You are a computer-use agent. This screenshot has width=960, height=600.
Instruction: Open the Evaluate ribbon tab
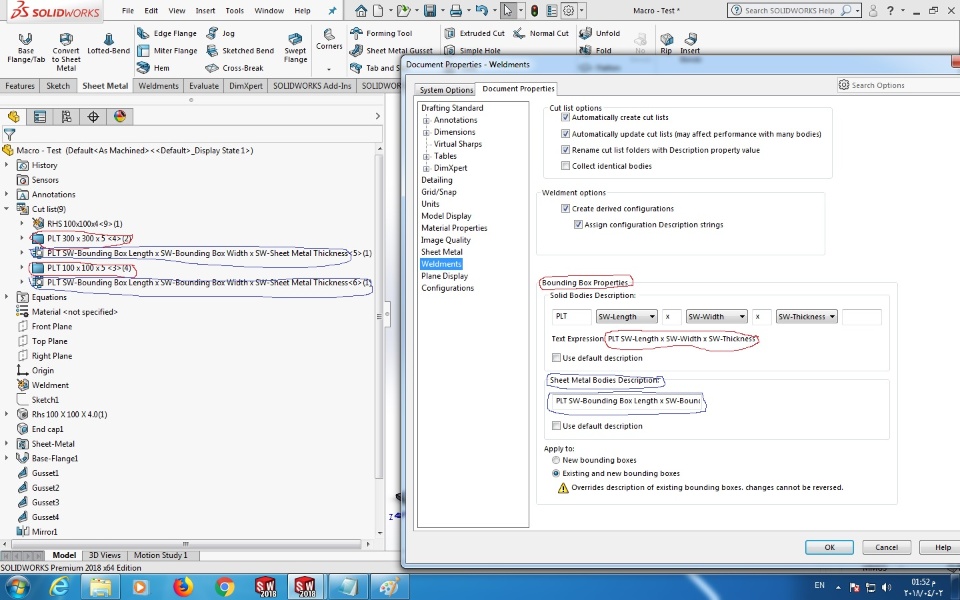coord(204,86)
